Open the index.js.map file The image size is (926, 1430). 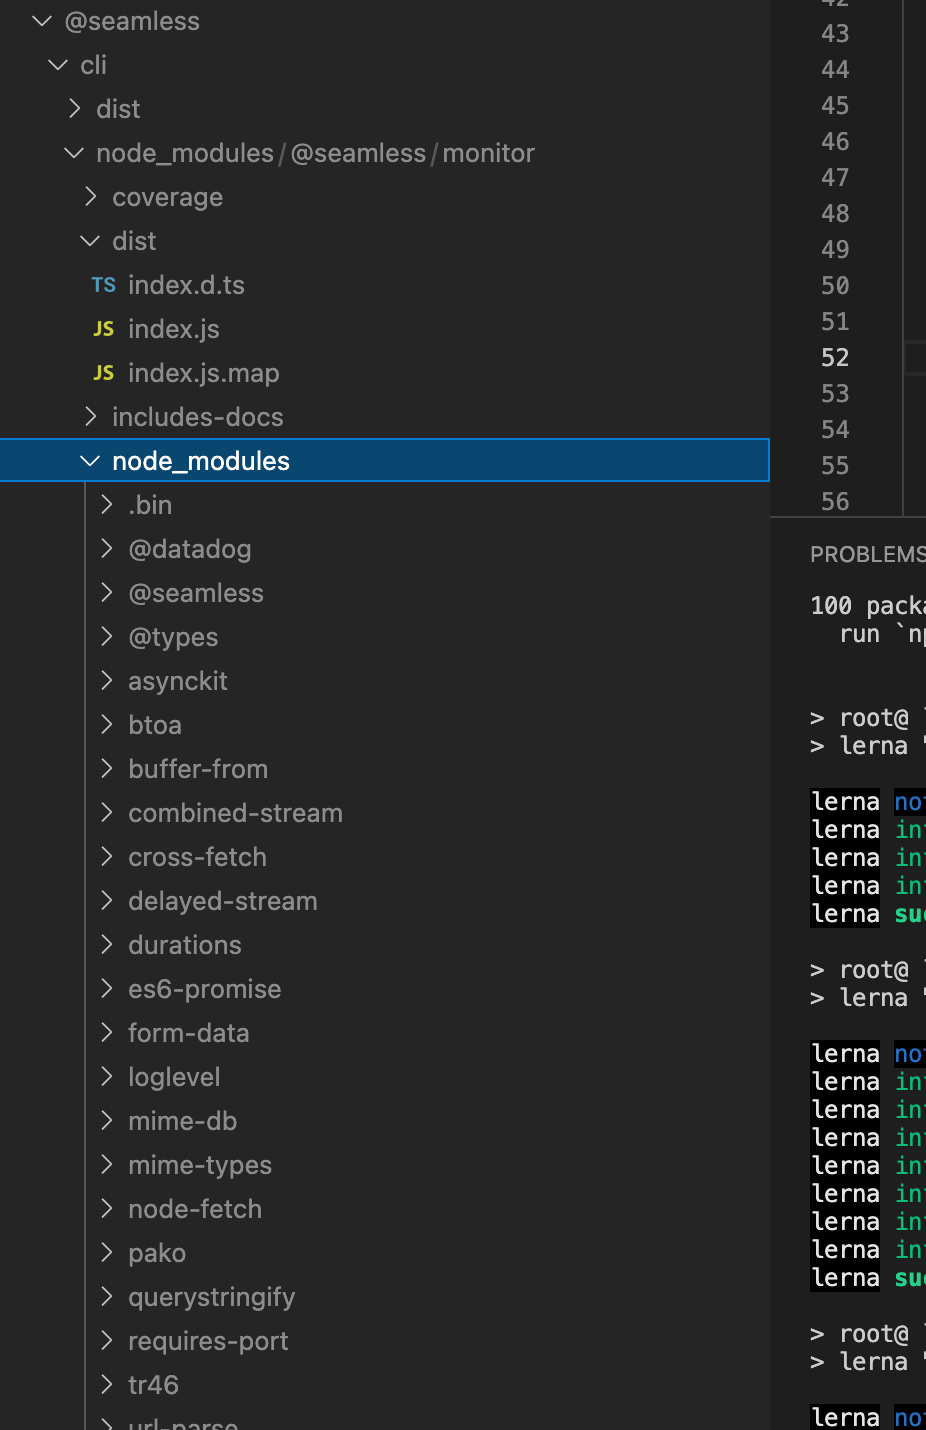coord(204,373)
